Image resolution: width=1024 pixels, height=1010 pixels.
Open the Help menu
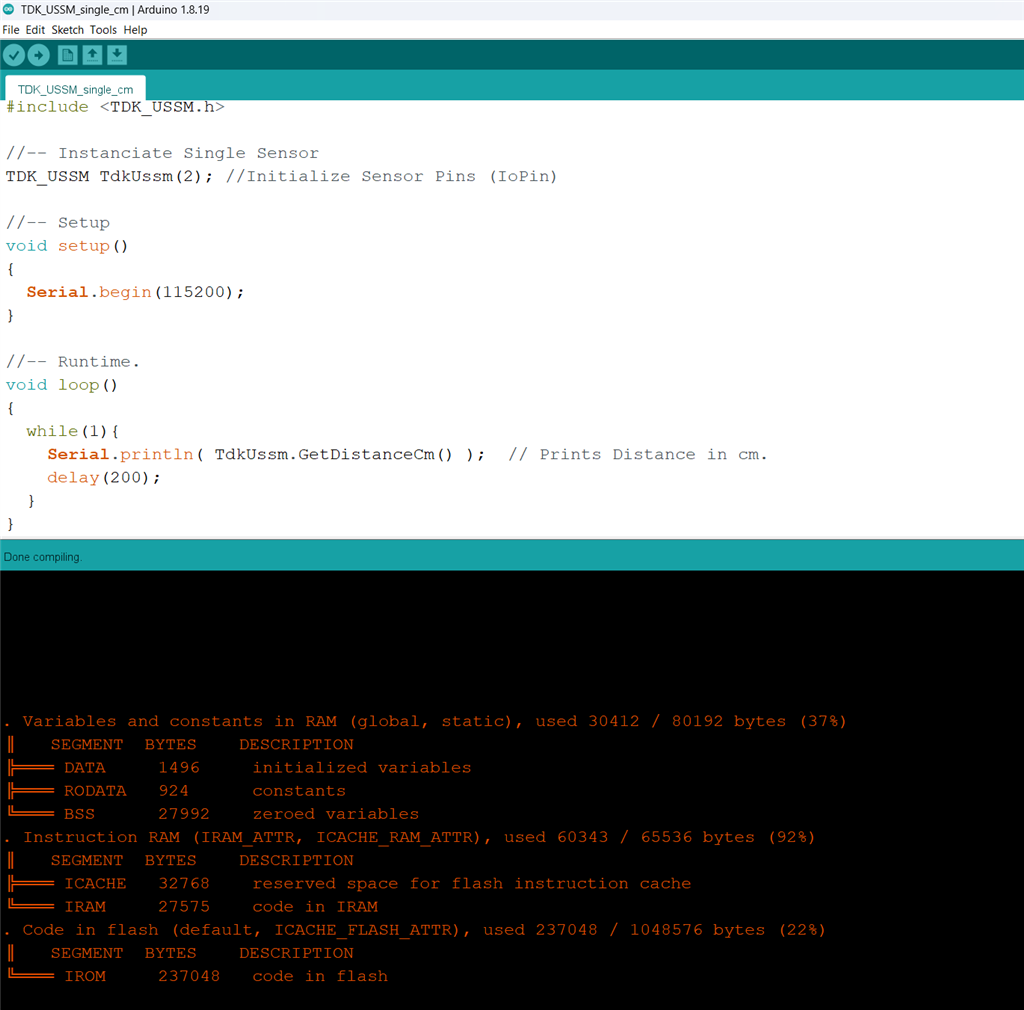coord(135,30)
